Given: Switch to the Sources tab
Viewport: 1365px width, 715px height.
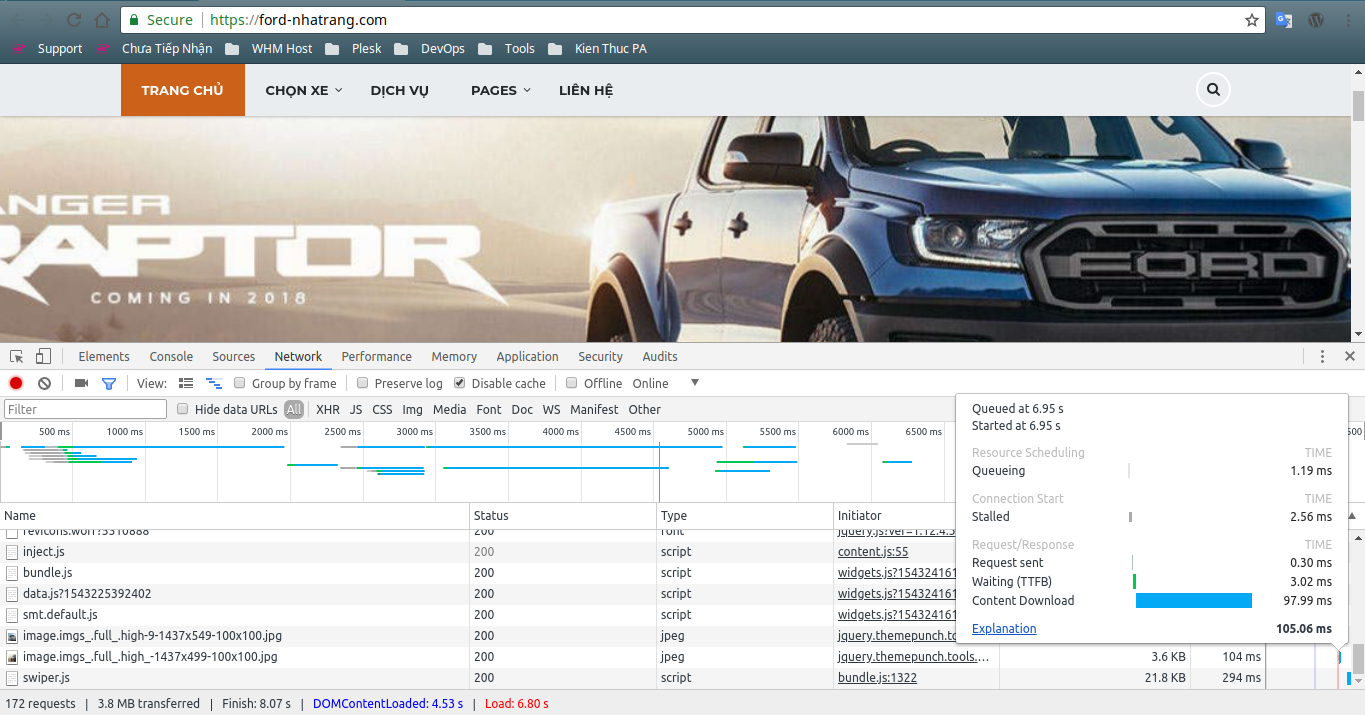Looking at the screenshot, I should (234, 356).
